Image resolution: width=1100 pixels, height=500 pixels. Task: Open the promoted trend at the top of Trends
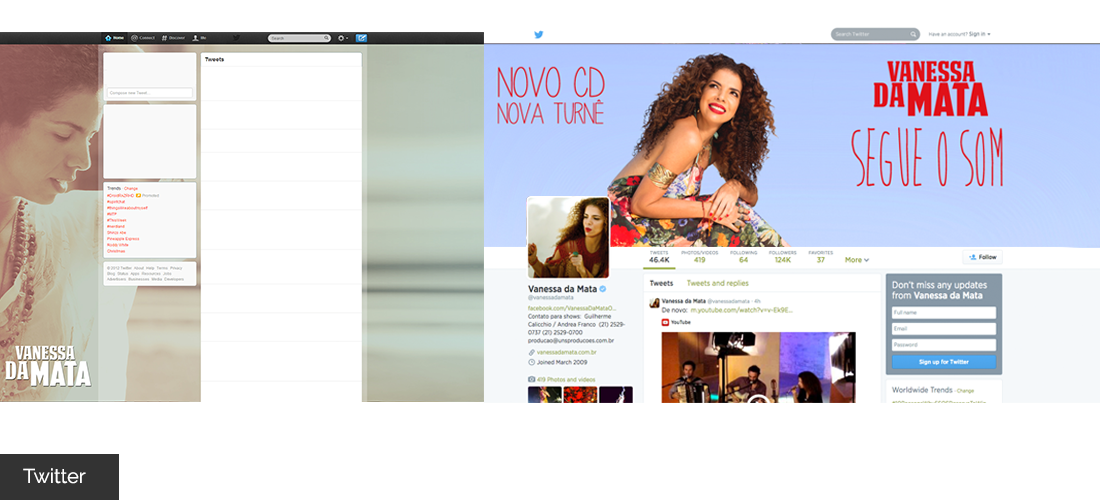click(120, 196)
